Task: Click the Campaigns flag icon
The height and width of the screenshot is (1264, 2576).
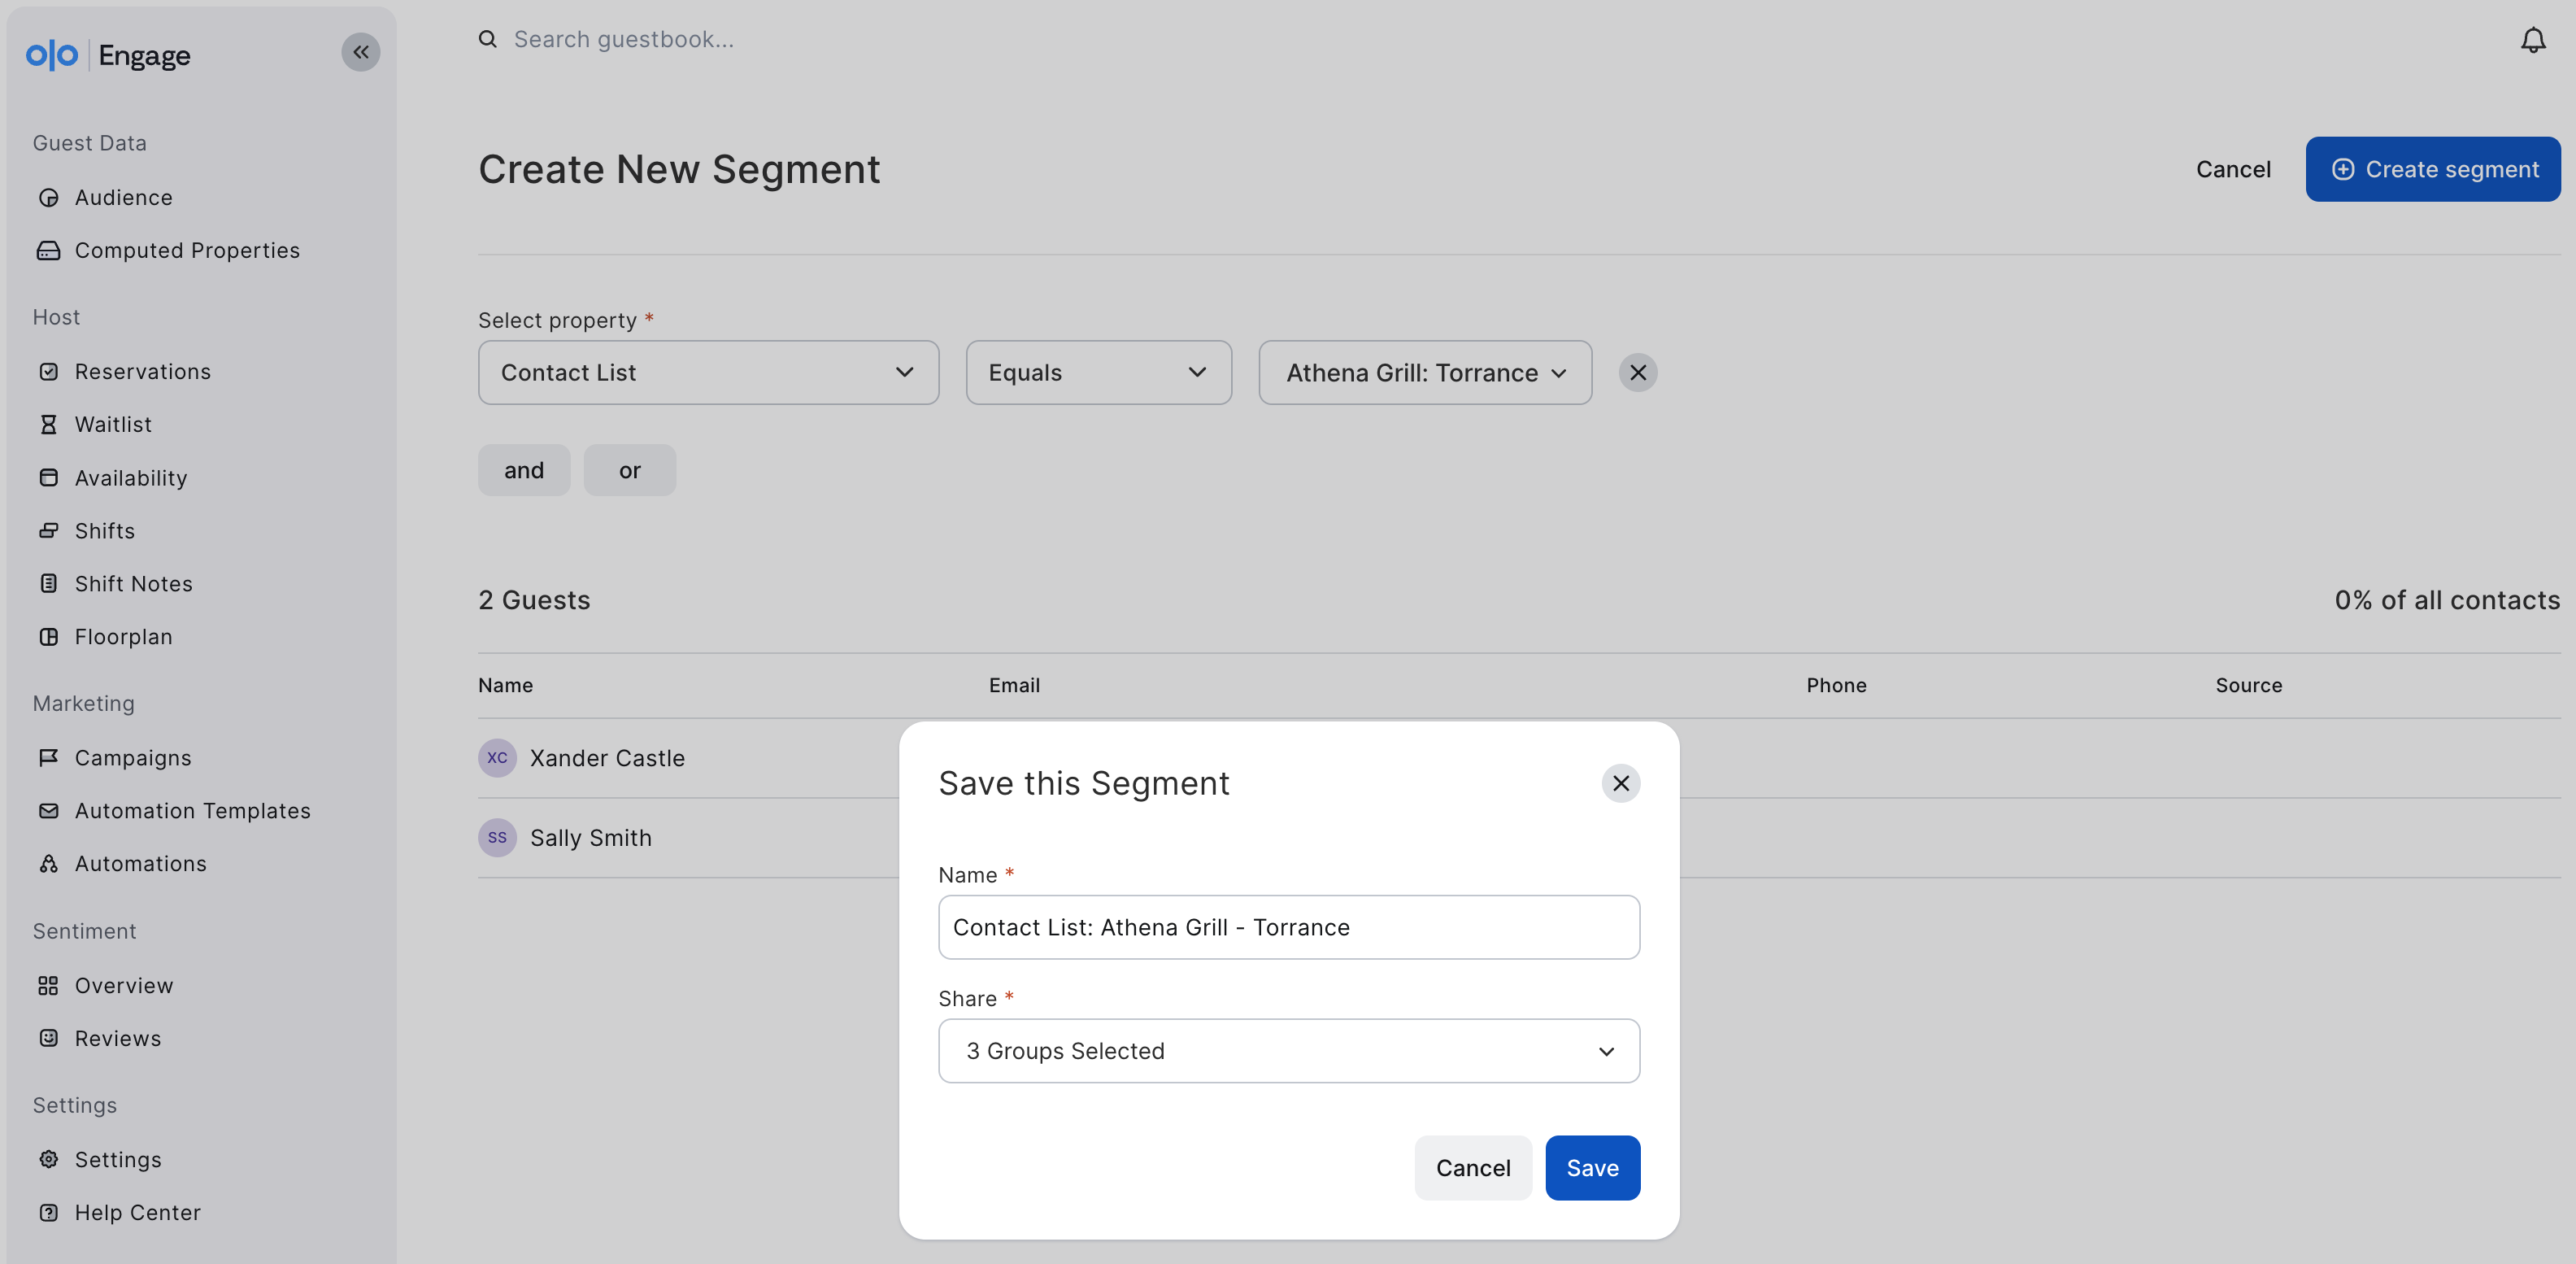Action: point(48,758)
